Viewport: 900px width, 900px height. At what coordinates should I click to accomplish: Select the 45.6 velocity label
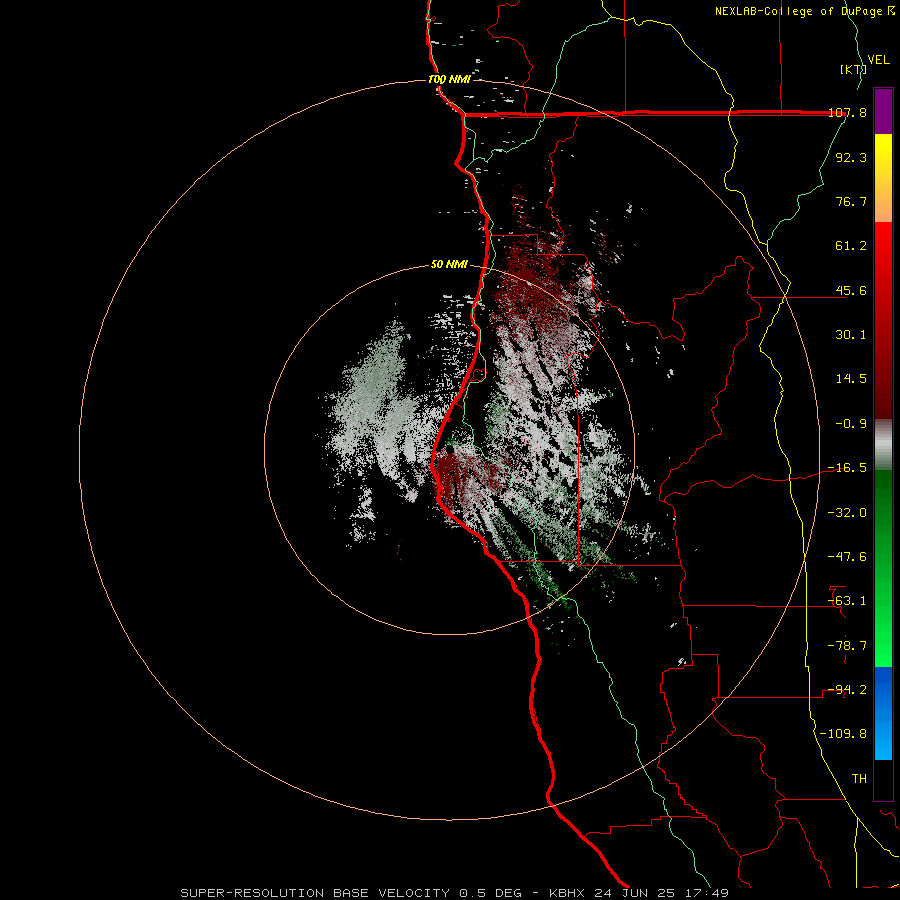pyautogui.click(x=851, y=290)
